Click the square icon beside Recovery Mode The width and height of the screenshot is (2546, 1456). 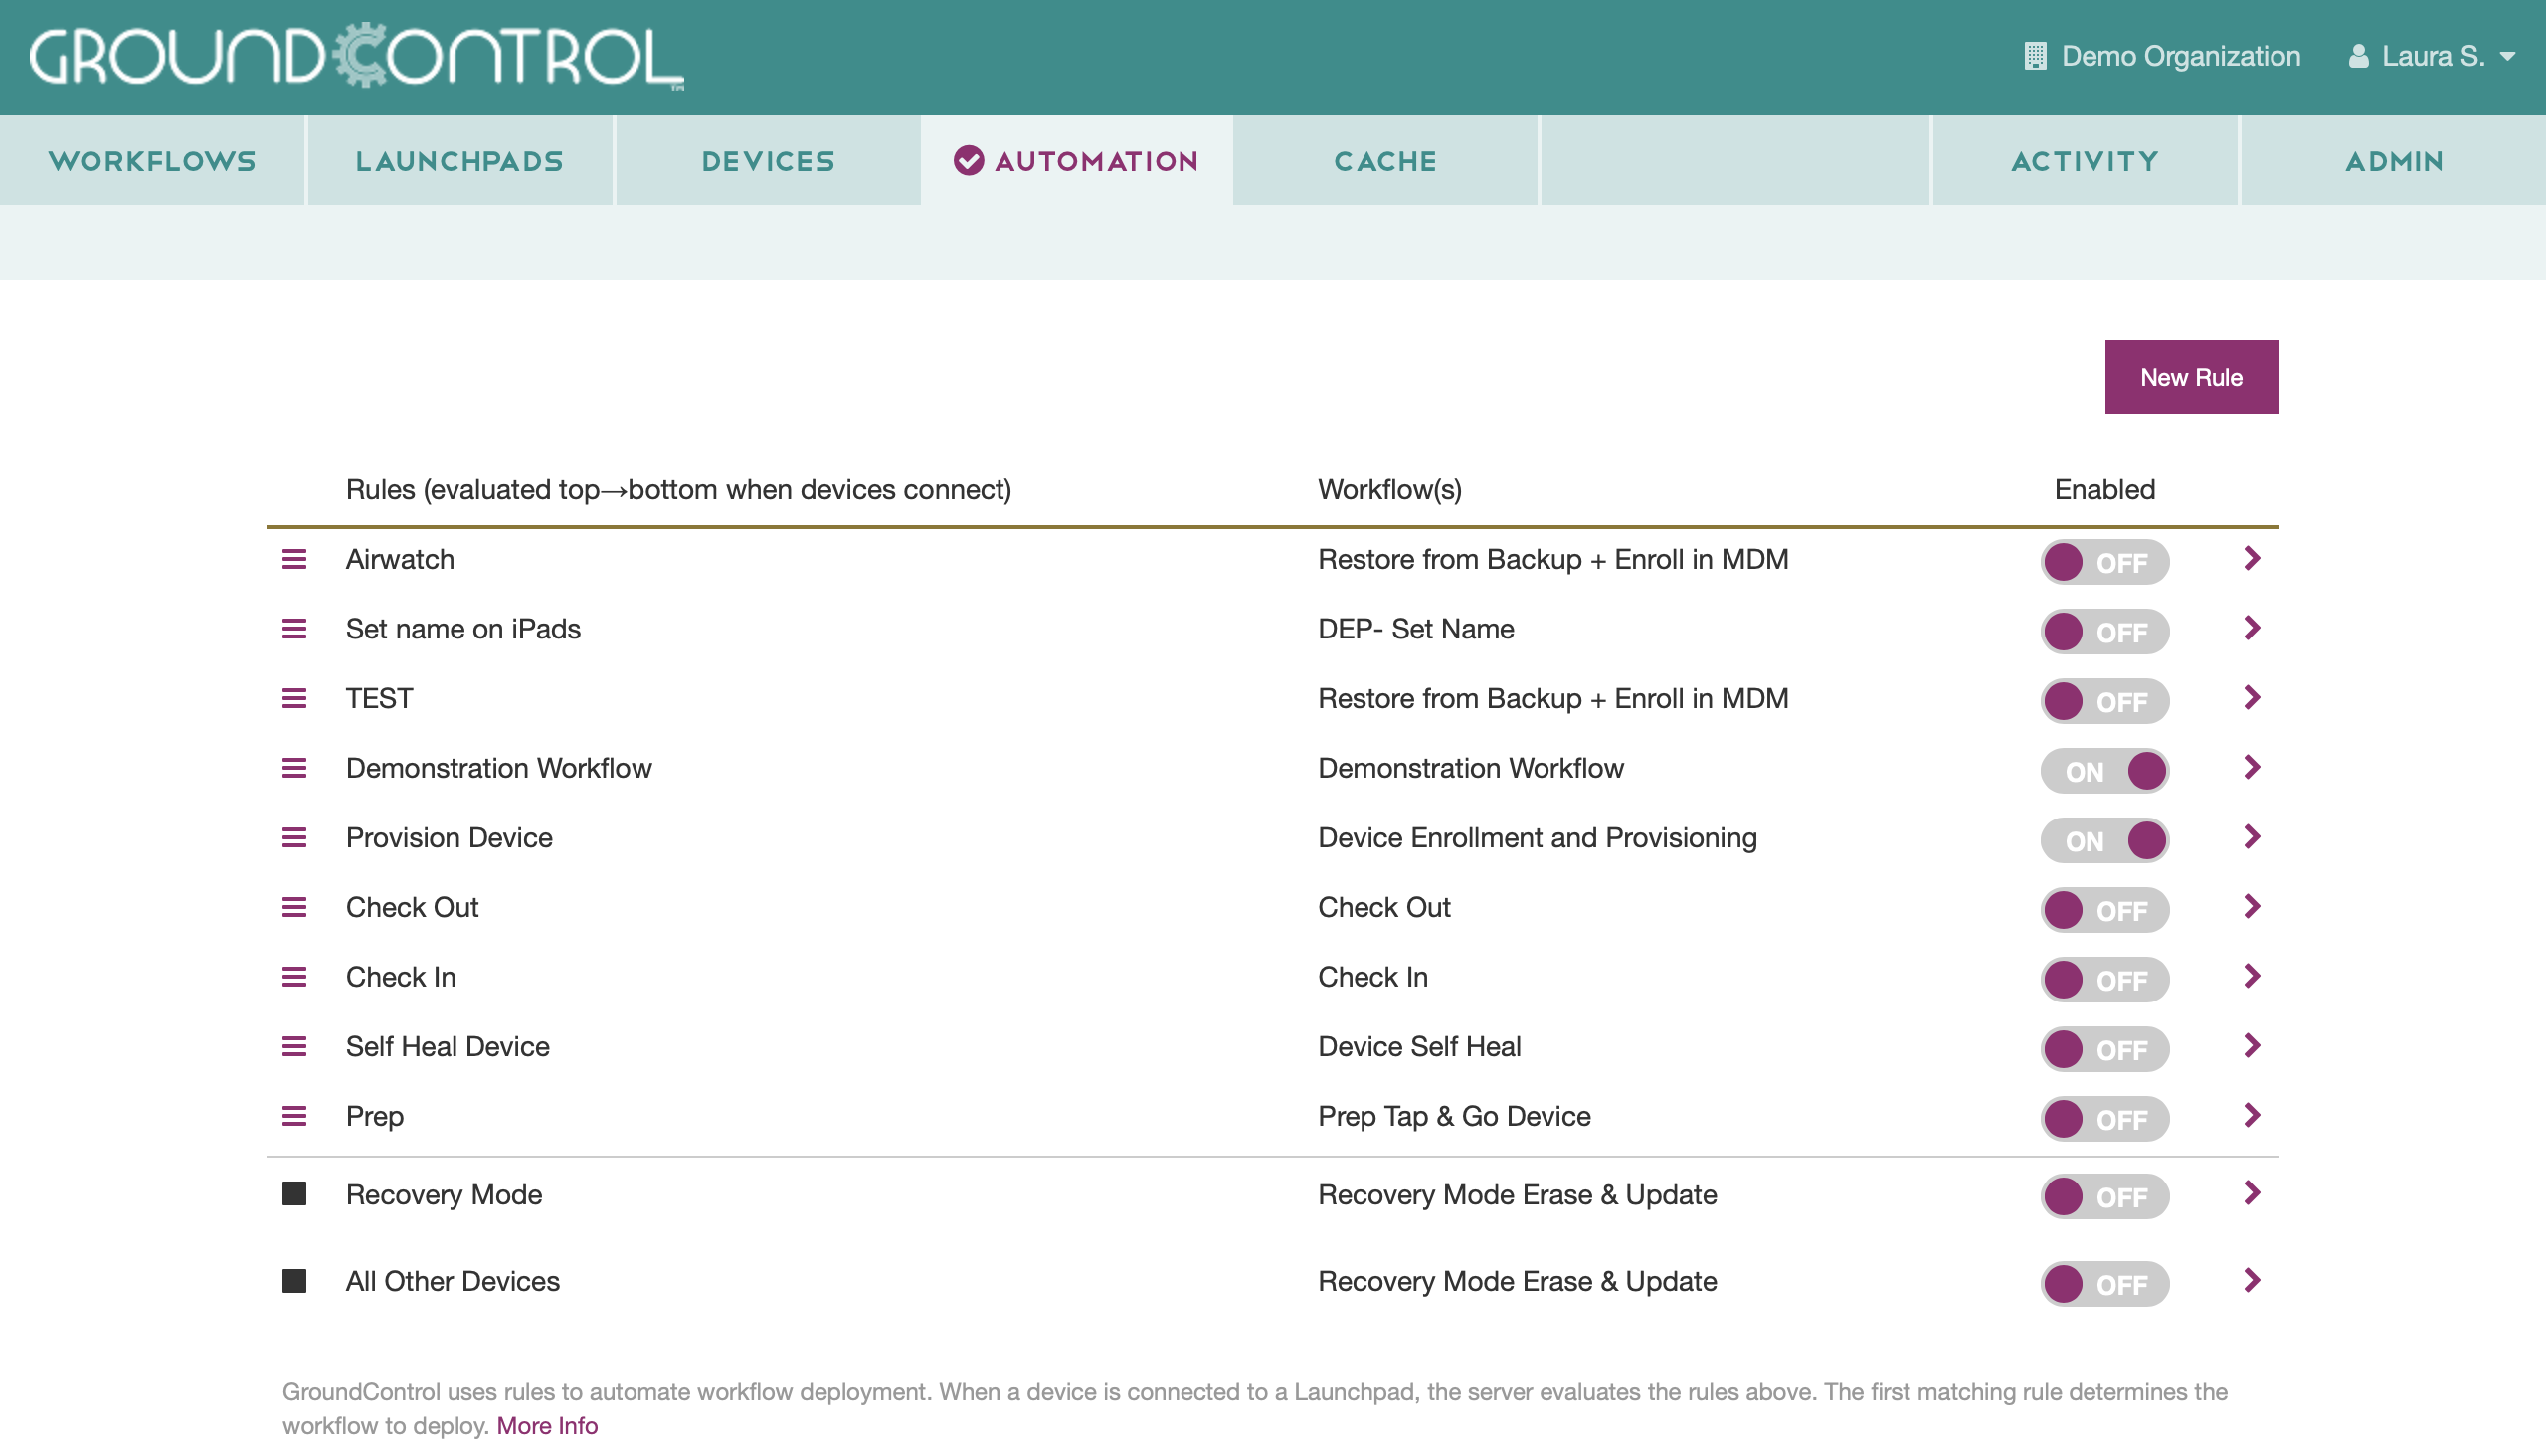coord(294,1194)
